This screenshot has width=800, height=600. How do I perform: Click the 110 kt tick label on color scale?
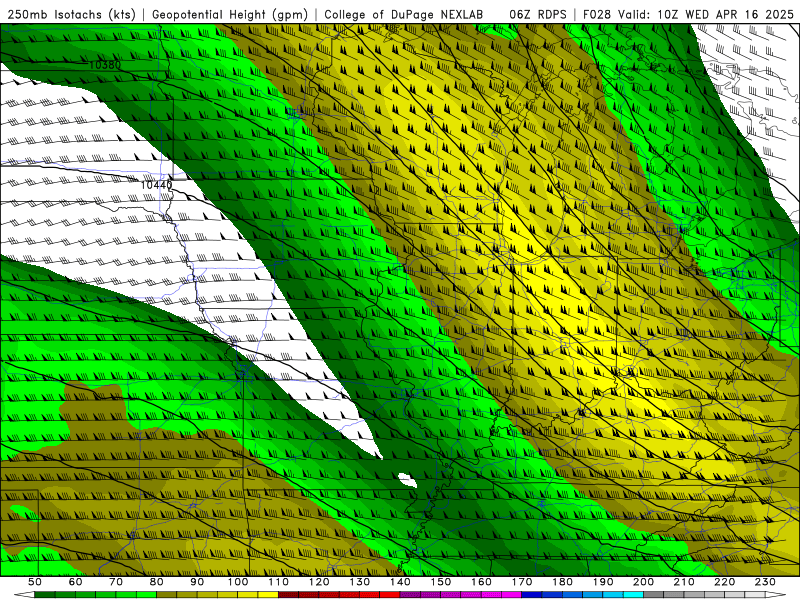point(279,582)
